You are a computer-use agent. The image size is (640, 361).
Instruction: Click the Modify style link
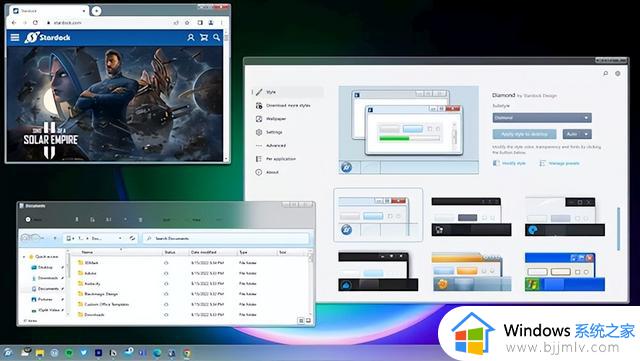510,163
